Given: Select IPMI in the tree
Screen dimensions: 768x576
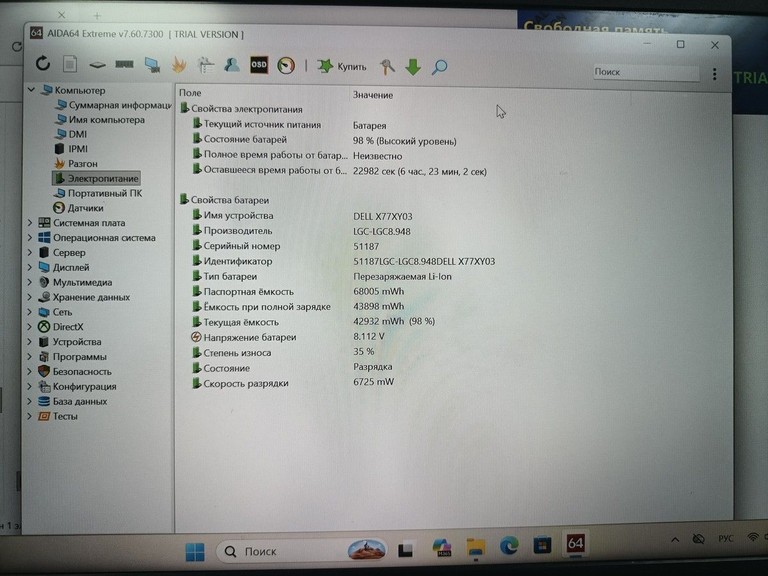Looking at the screenshot, I should pos(72,148).
